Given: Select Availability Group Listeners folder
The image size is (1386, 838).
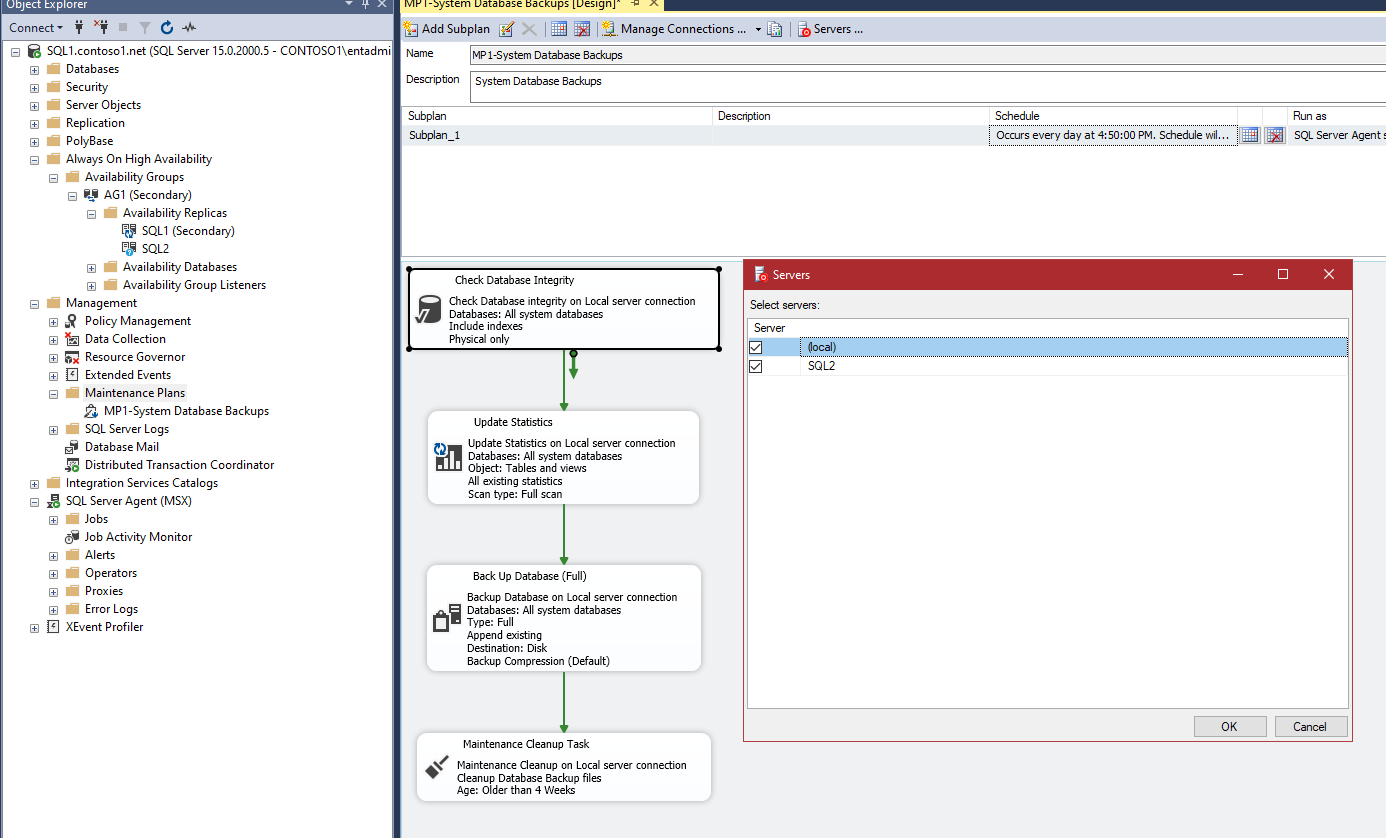Looking at the screenshot, I should (x=194, y=285).
